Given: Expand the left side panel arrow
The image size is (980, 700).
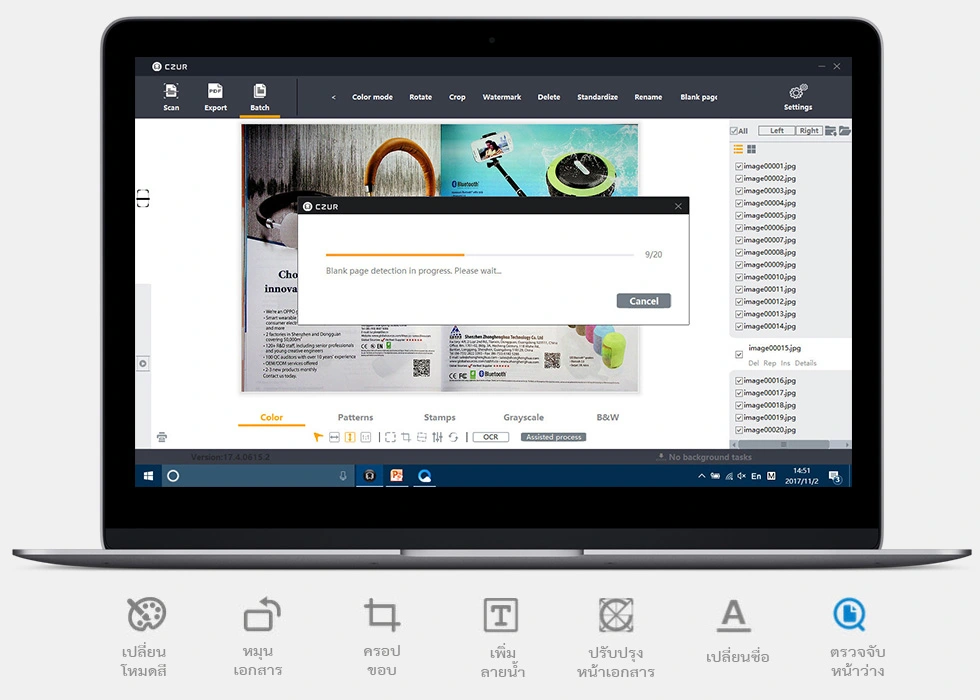Looking at the screenshot, I should 143,363.
